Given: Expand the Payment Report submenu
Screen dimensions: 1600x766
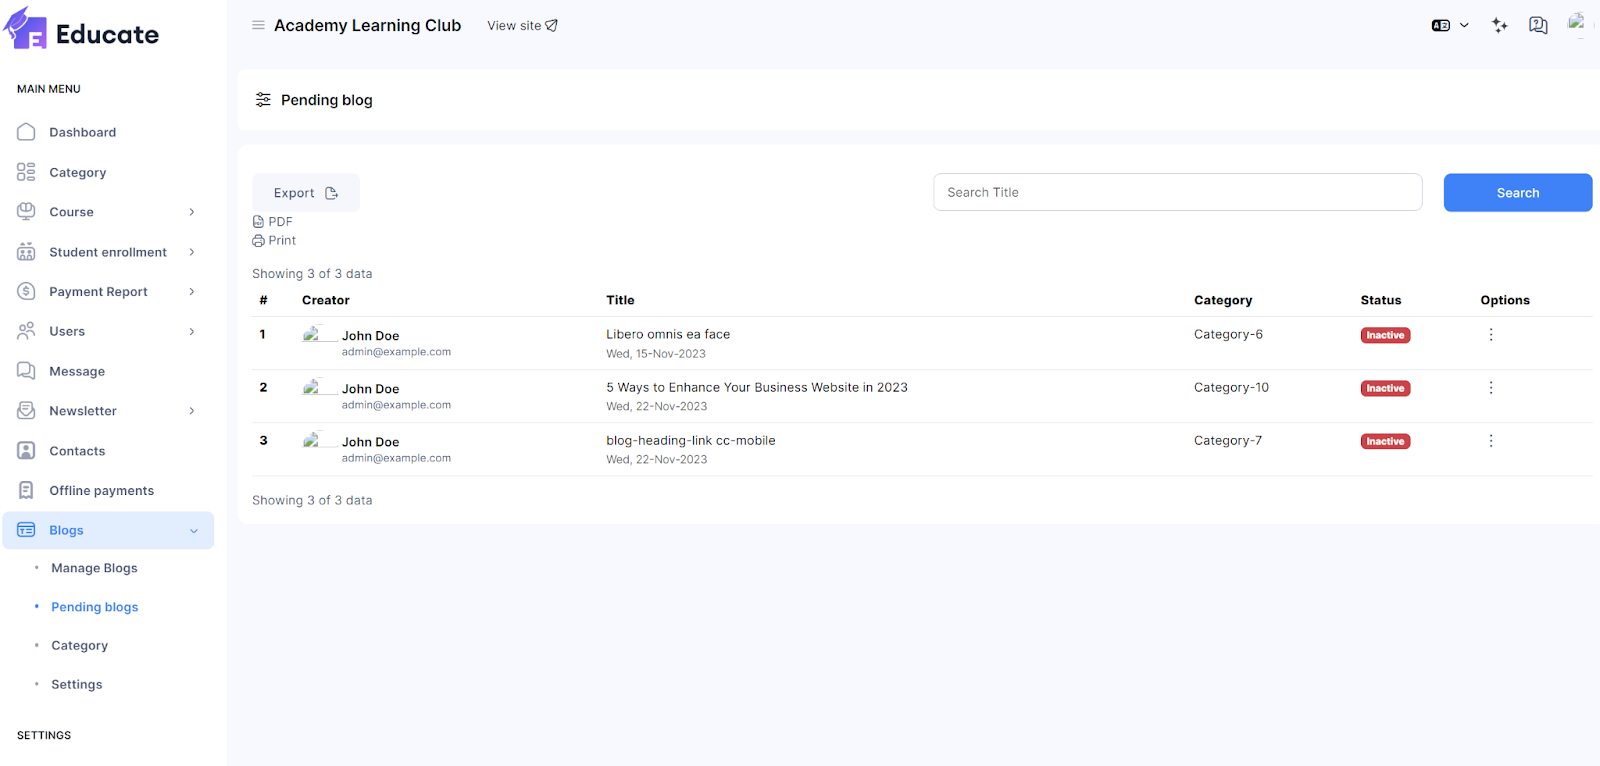Looking at the screenshot, I should (191, 292).
